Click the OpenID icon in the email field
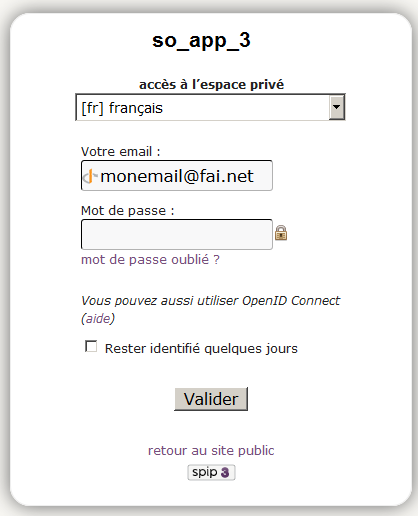Screen dimensions: 418x516 click(x=90, y=176)
